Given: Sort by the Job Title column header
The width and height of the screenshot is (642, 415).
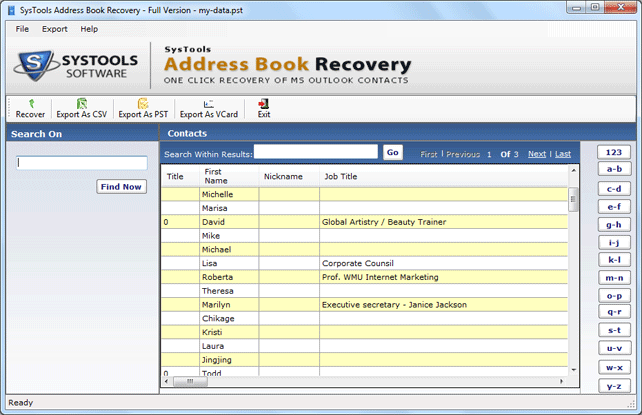Looking at the screenshot, I should click(443, 176).
